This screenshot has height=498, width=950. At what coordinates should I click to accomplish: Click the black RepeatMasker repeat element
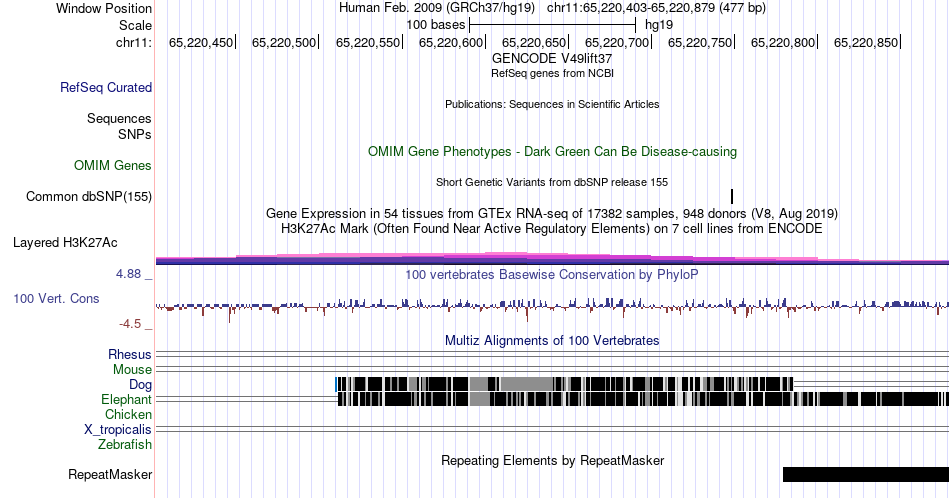pos(866,474)
